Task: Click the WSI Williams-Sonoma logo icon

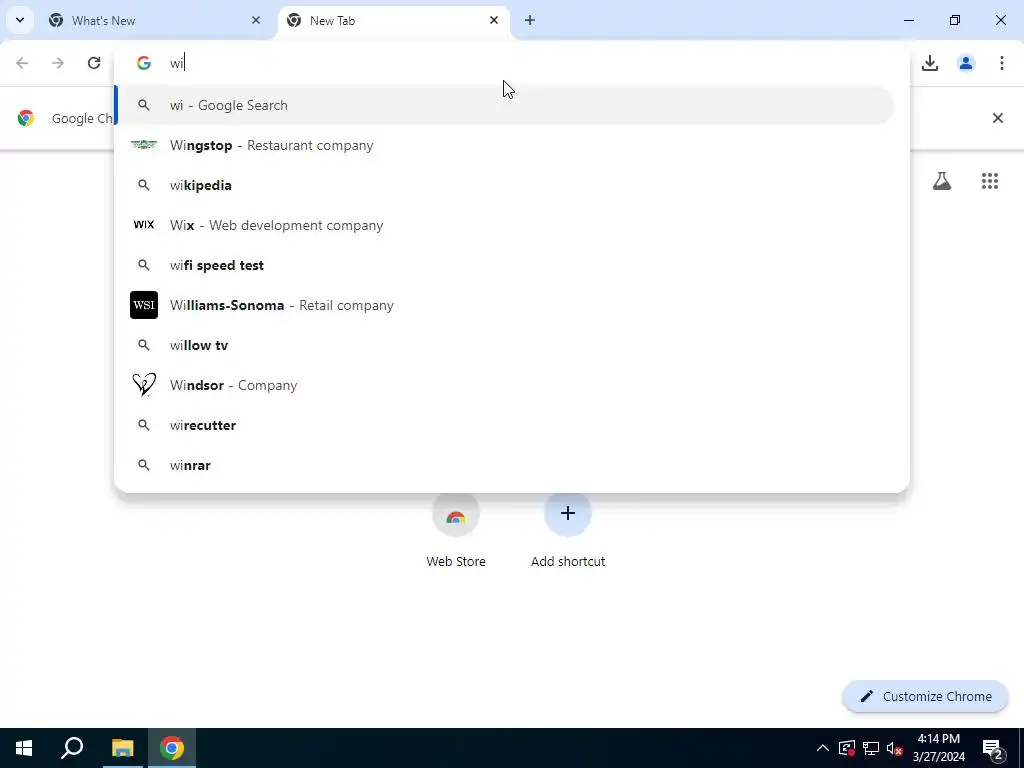Action: tap(144, 305)
